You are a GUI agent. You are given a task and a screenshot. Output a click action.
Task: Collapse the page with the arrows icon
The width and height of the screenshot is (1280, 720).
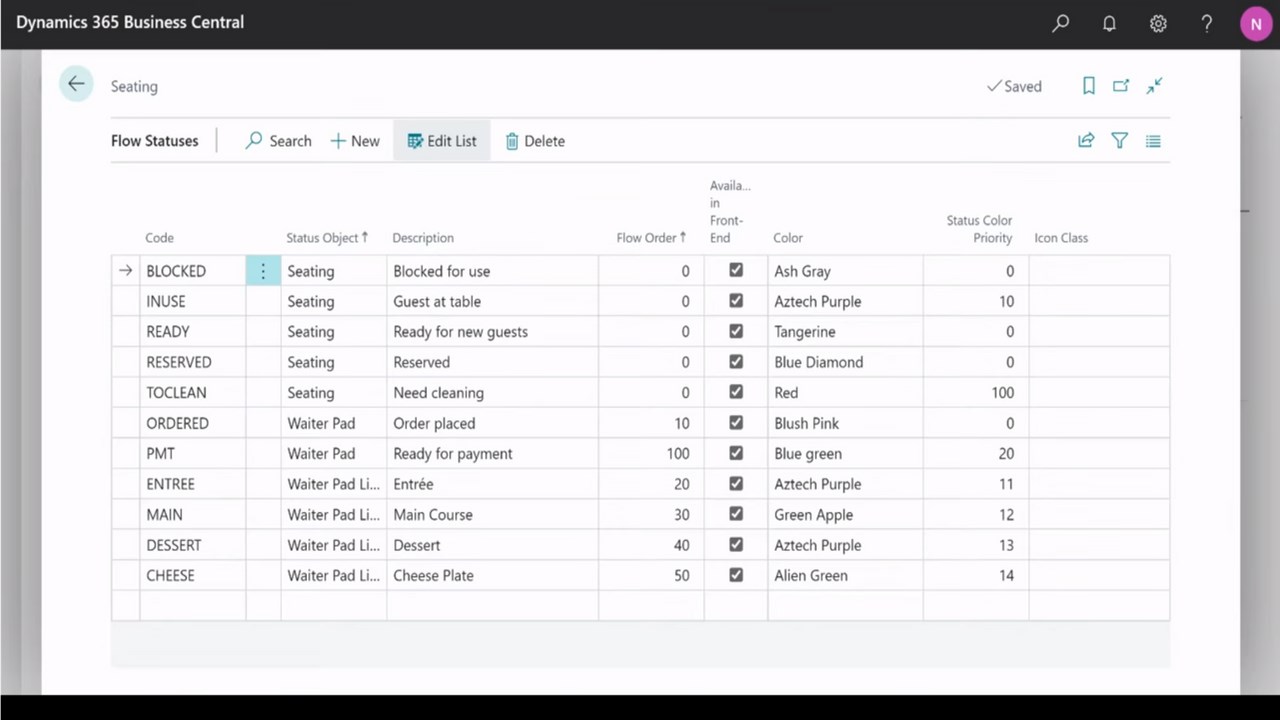pyautogui.click(x=1154, y=86)
